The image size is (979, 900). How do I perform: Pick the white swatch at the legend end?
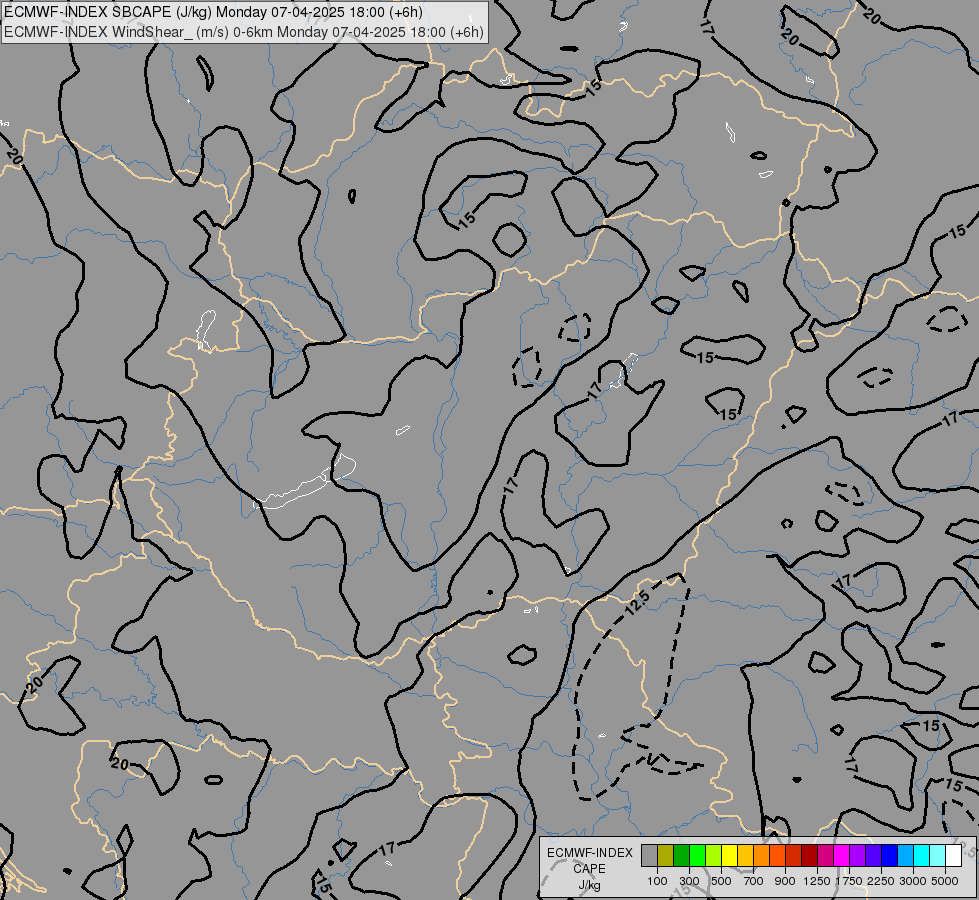tap(953, 855)
